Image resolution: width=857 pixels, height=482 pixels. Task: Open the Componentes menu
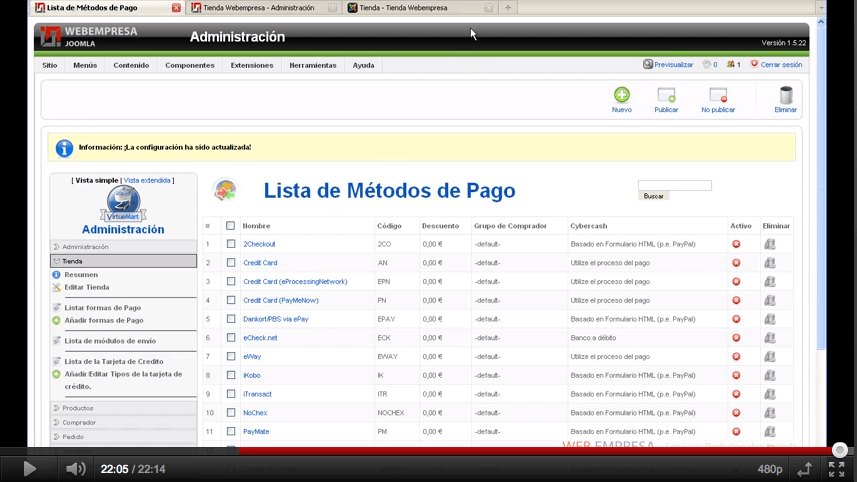pos(190,65)
